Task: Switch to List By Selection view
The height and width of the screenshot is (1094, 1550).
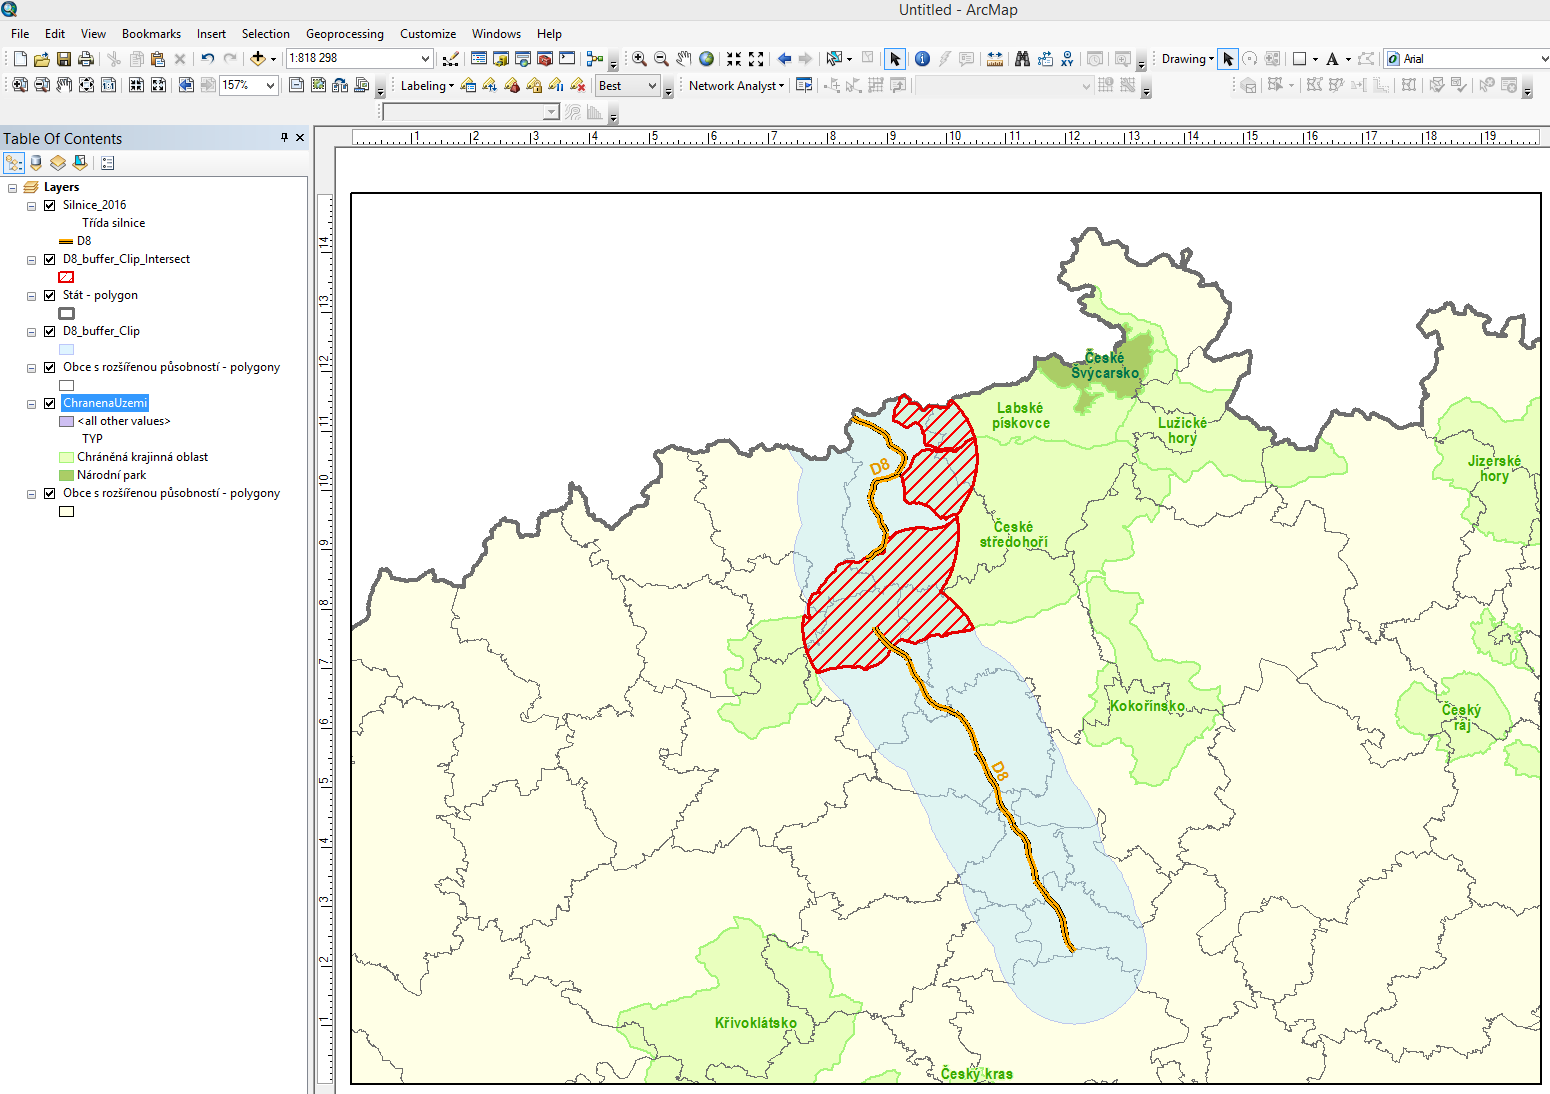Action: click(x=80, y=163)
